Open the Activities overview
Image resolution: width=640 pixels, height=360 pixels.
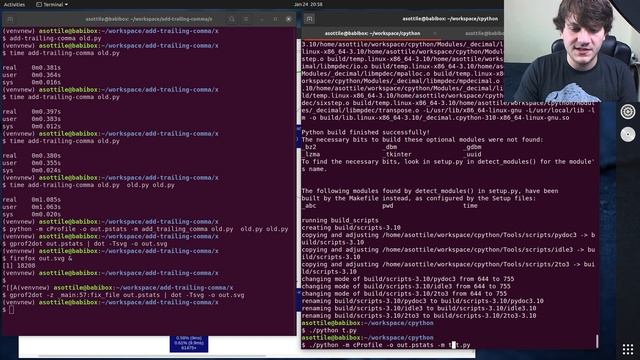point(14,4)
